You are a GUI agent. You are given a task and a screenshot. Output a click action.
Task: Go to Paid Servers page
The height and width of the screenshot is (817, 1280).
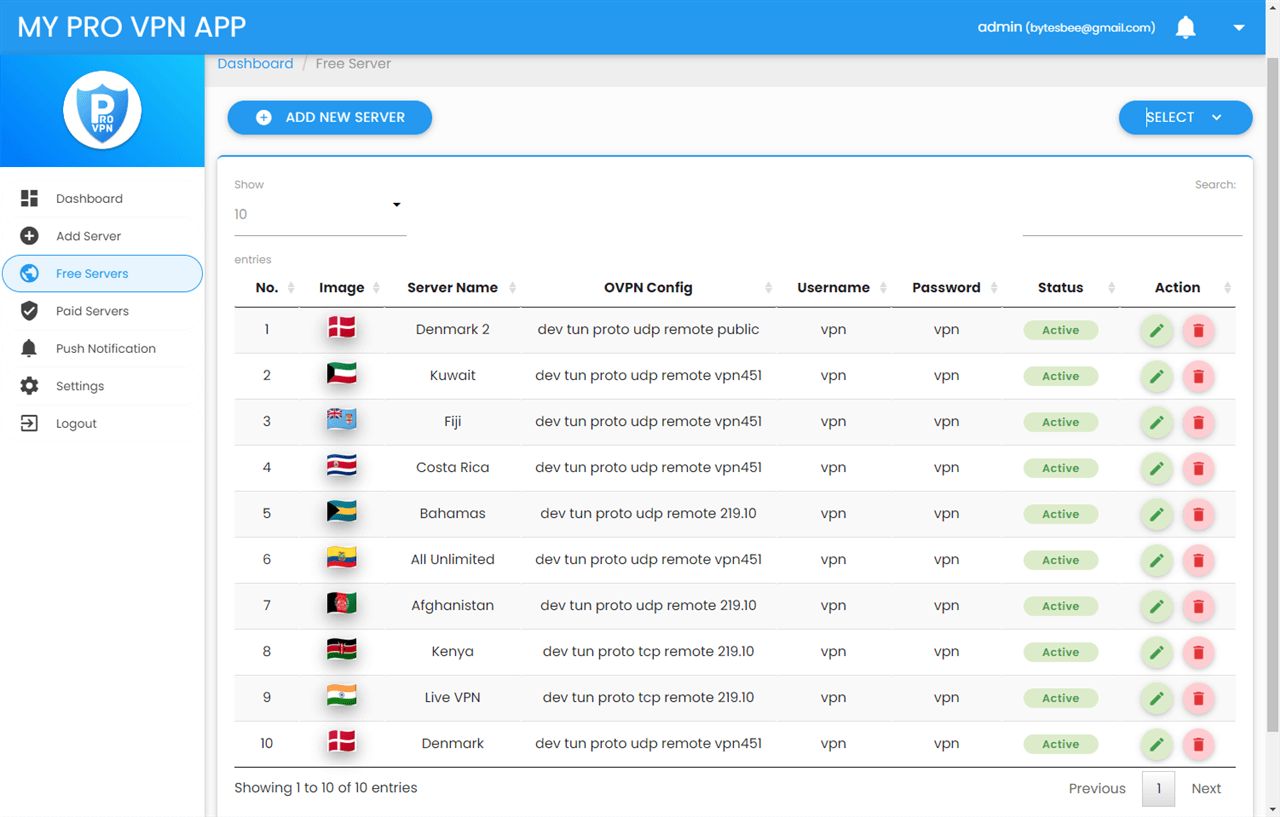[x=102, y=311]
